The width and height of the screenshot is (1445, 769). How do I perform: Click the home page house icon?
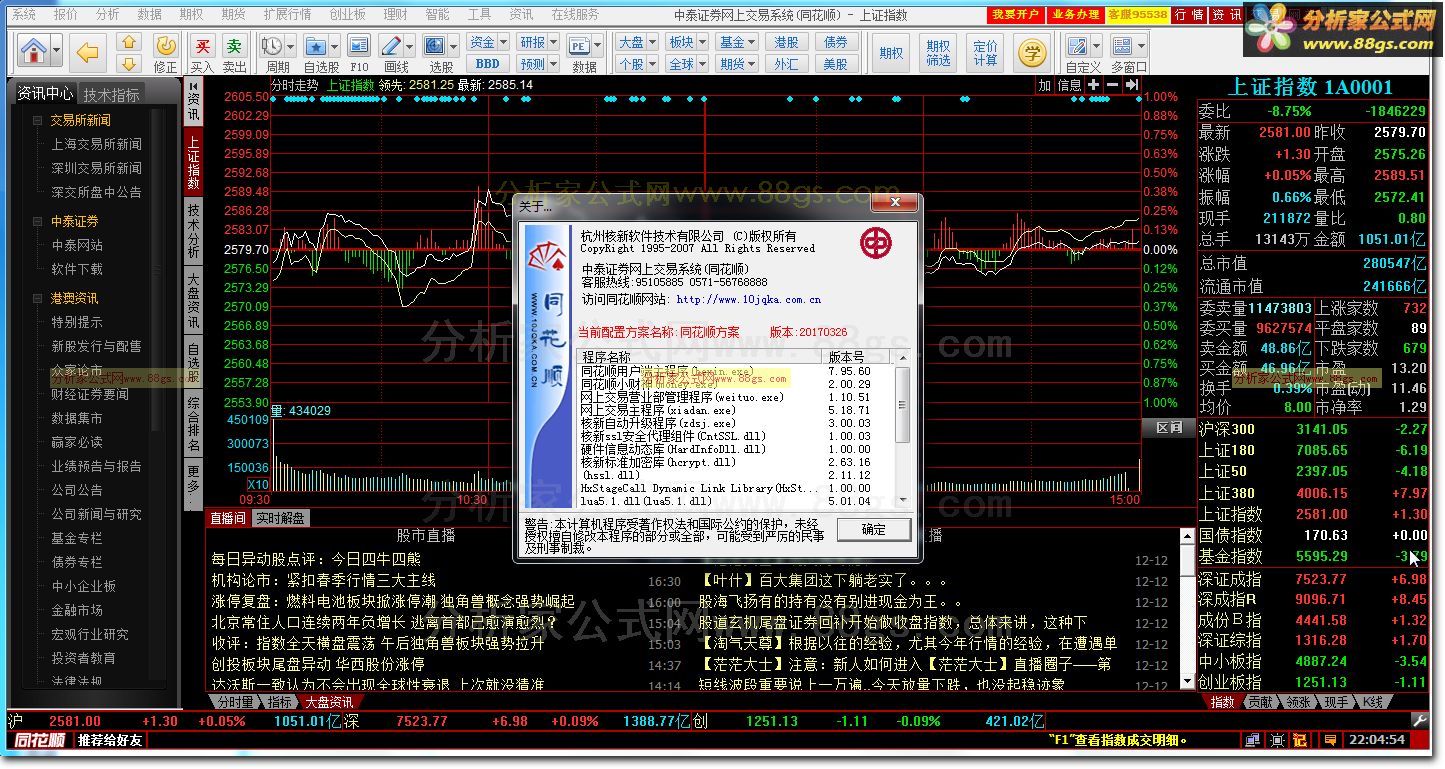click(34, 50)
